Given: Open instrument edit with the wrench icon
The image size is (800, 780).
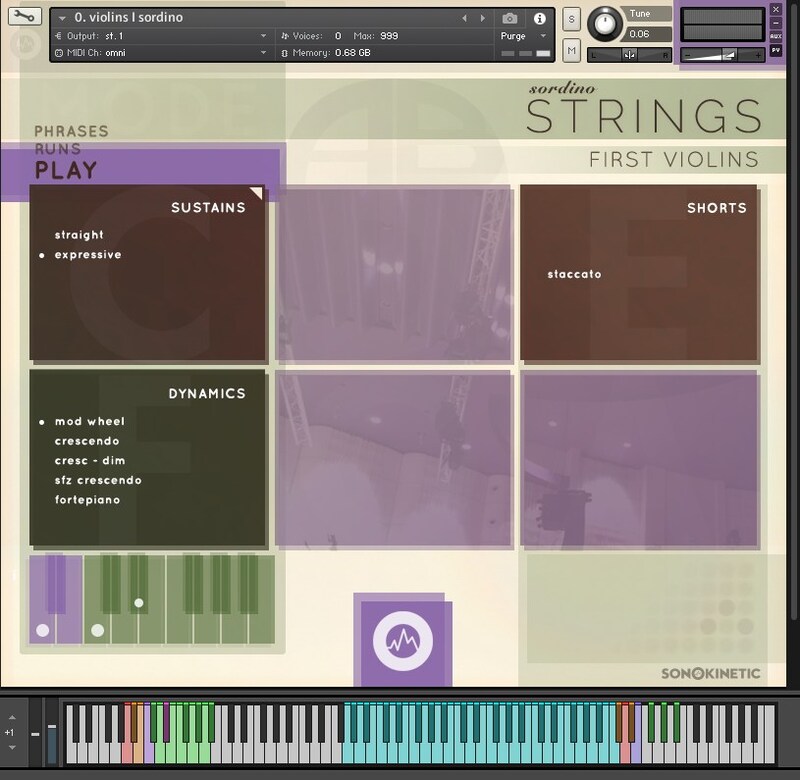Looking at the screenshot, I should click(x=25, y=14).
